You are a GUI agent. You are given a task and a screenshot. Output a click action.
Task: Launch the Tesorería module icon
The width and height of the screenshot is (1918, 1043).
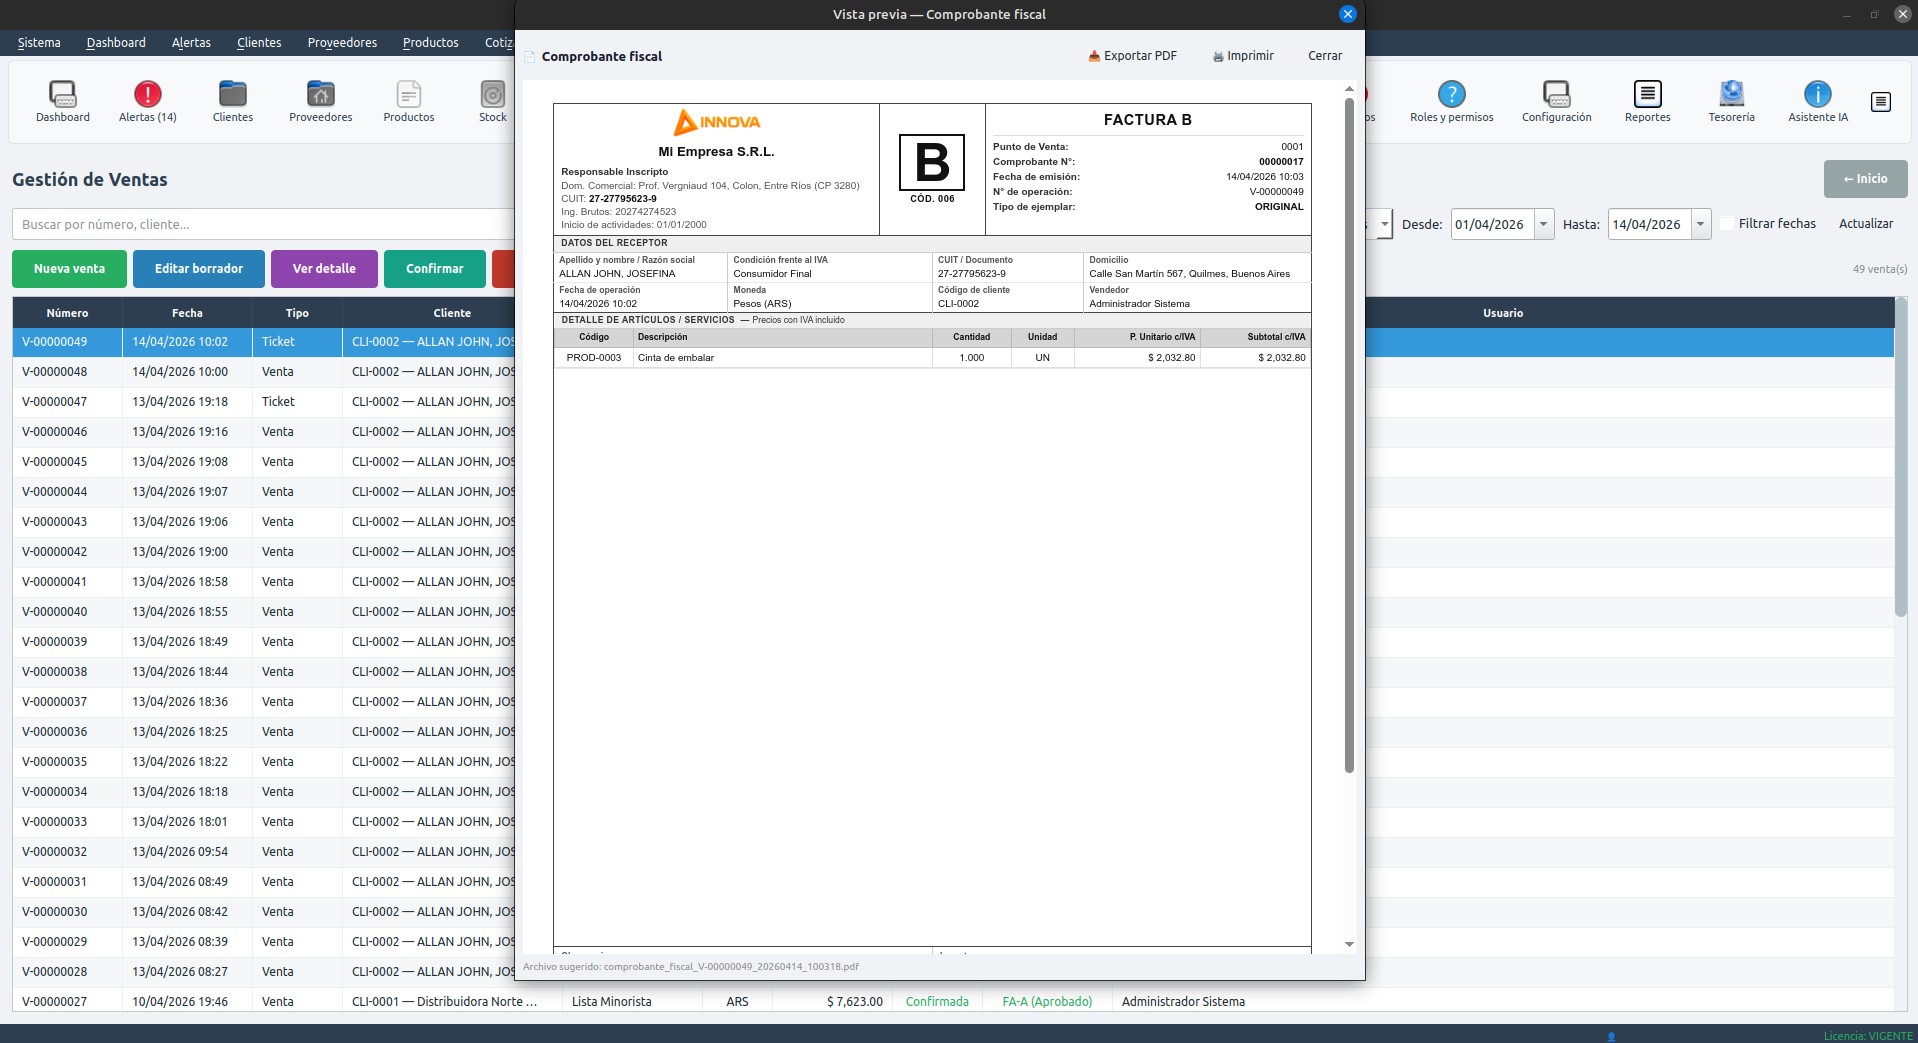1731,95
